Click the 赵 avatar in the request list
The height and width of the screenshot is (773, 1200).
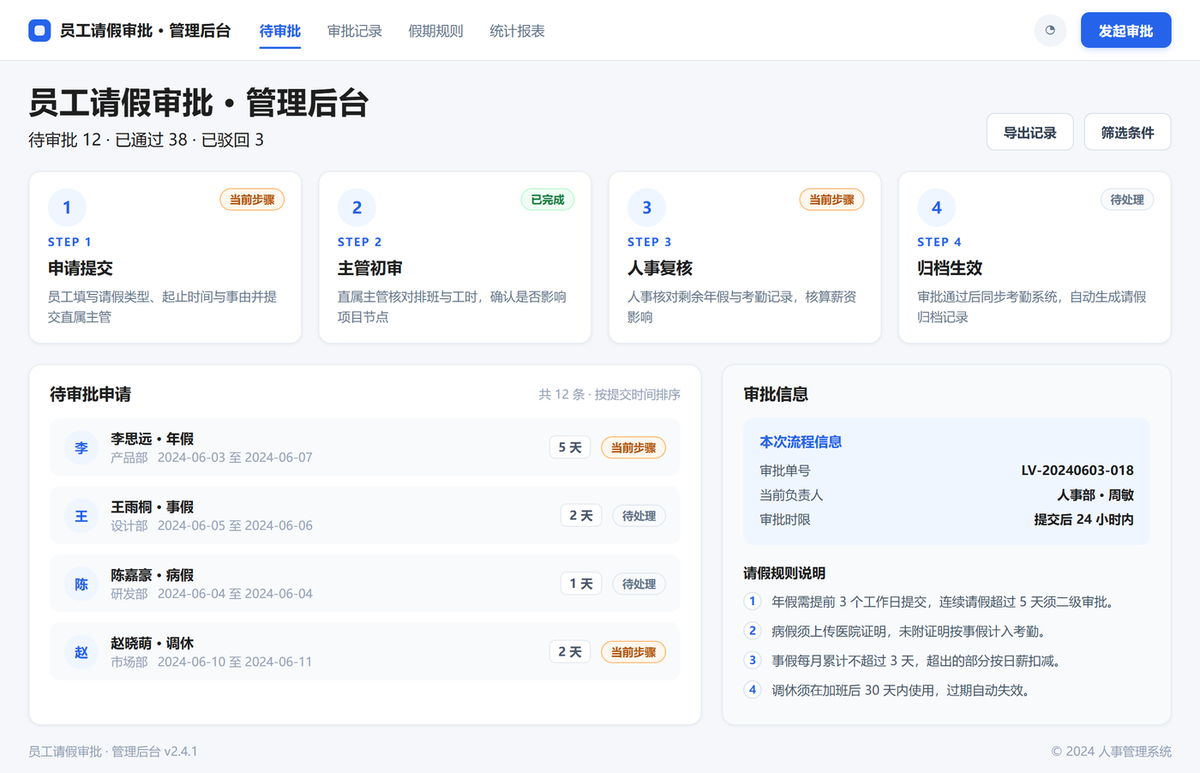tap(82, 652)
